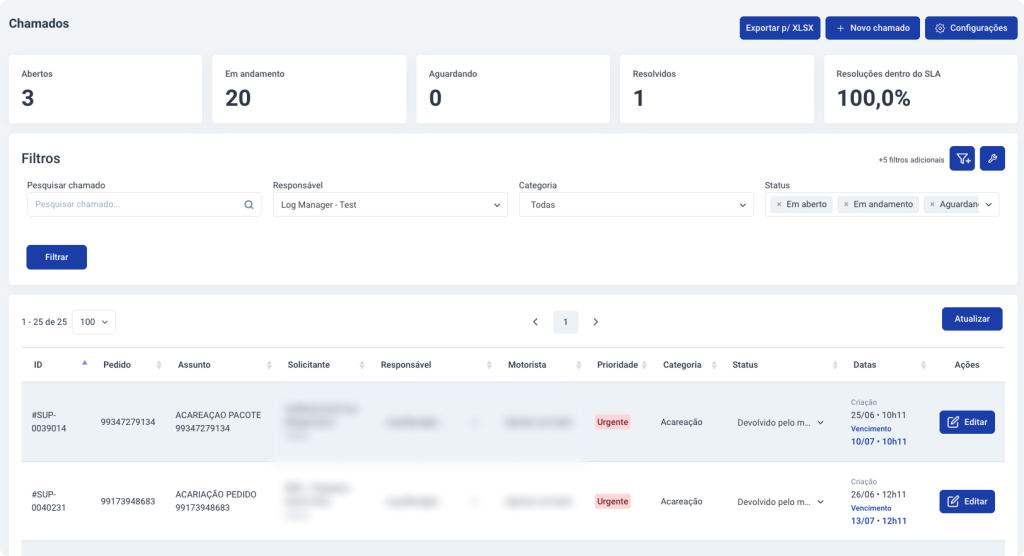Open the Responsável dropdown 'Log Manager - Test'
Viewport: 1024px width, 556px height.
click(x=390, y=204)
